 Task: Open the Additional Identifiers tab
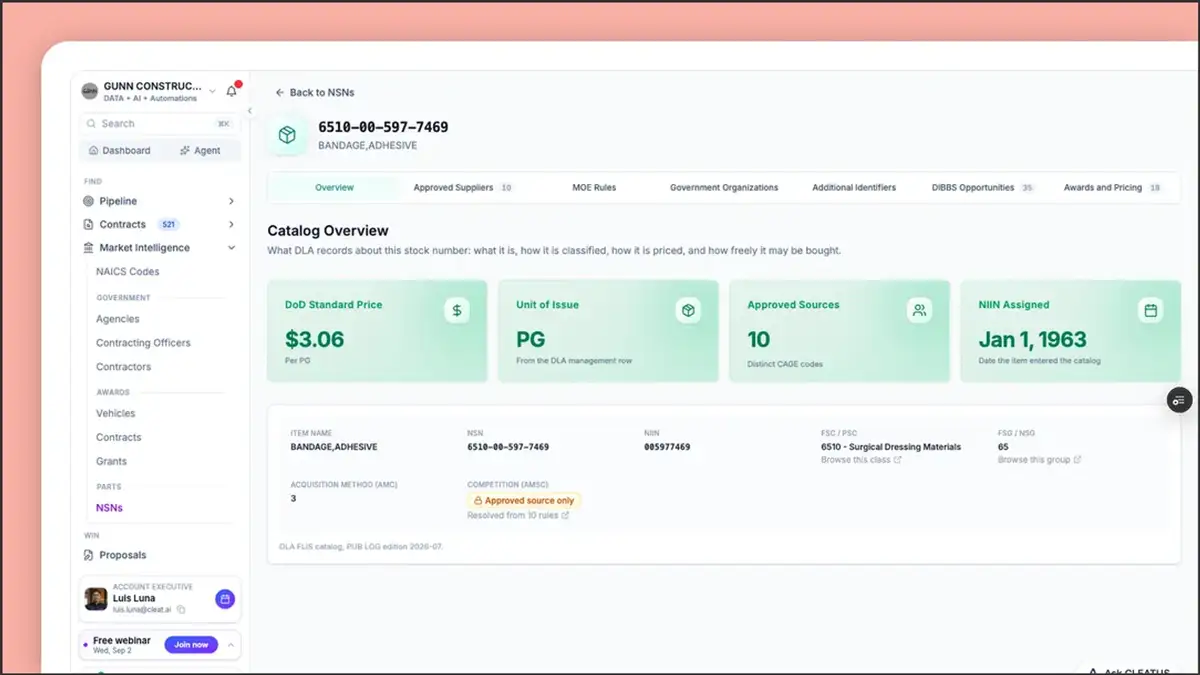[854, 188]
